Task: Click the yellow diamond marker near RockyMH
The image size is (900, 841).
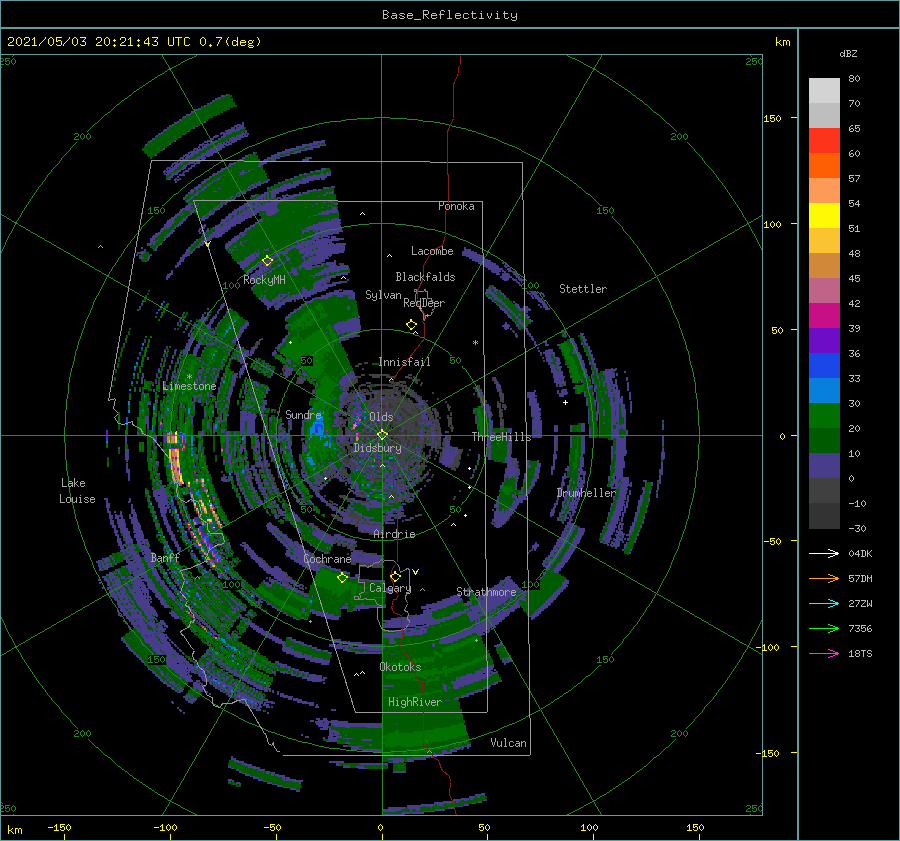Action: [x=267, y=261]
